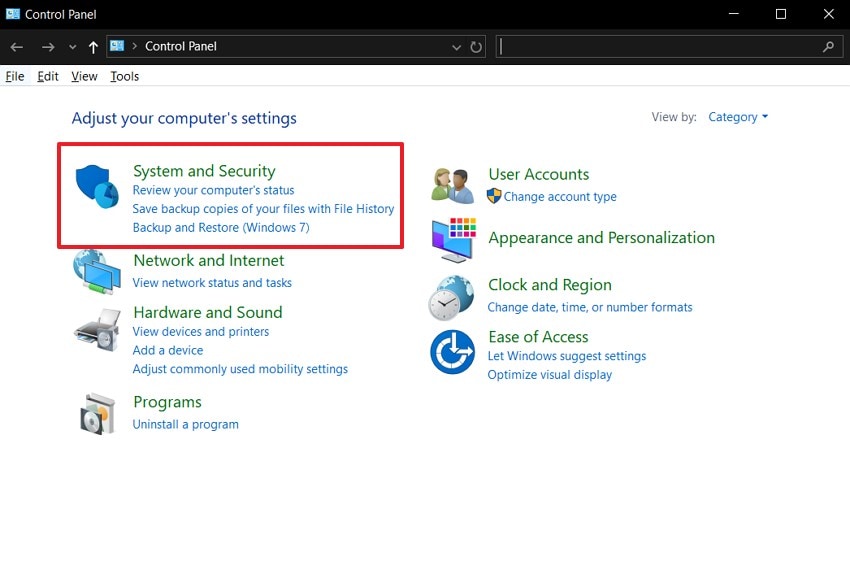
Task: Open Appearance and Personalization heading link
Action: tap(602, 238)
